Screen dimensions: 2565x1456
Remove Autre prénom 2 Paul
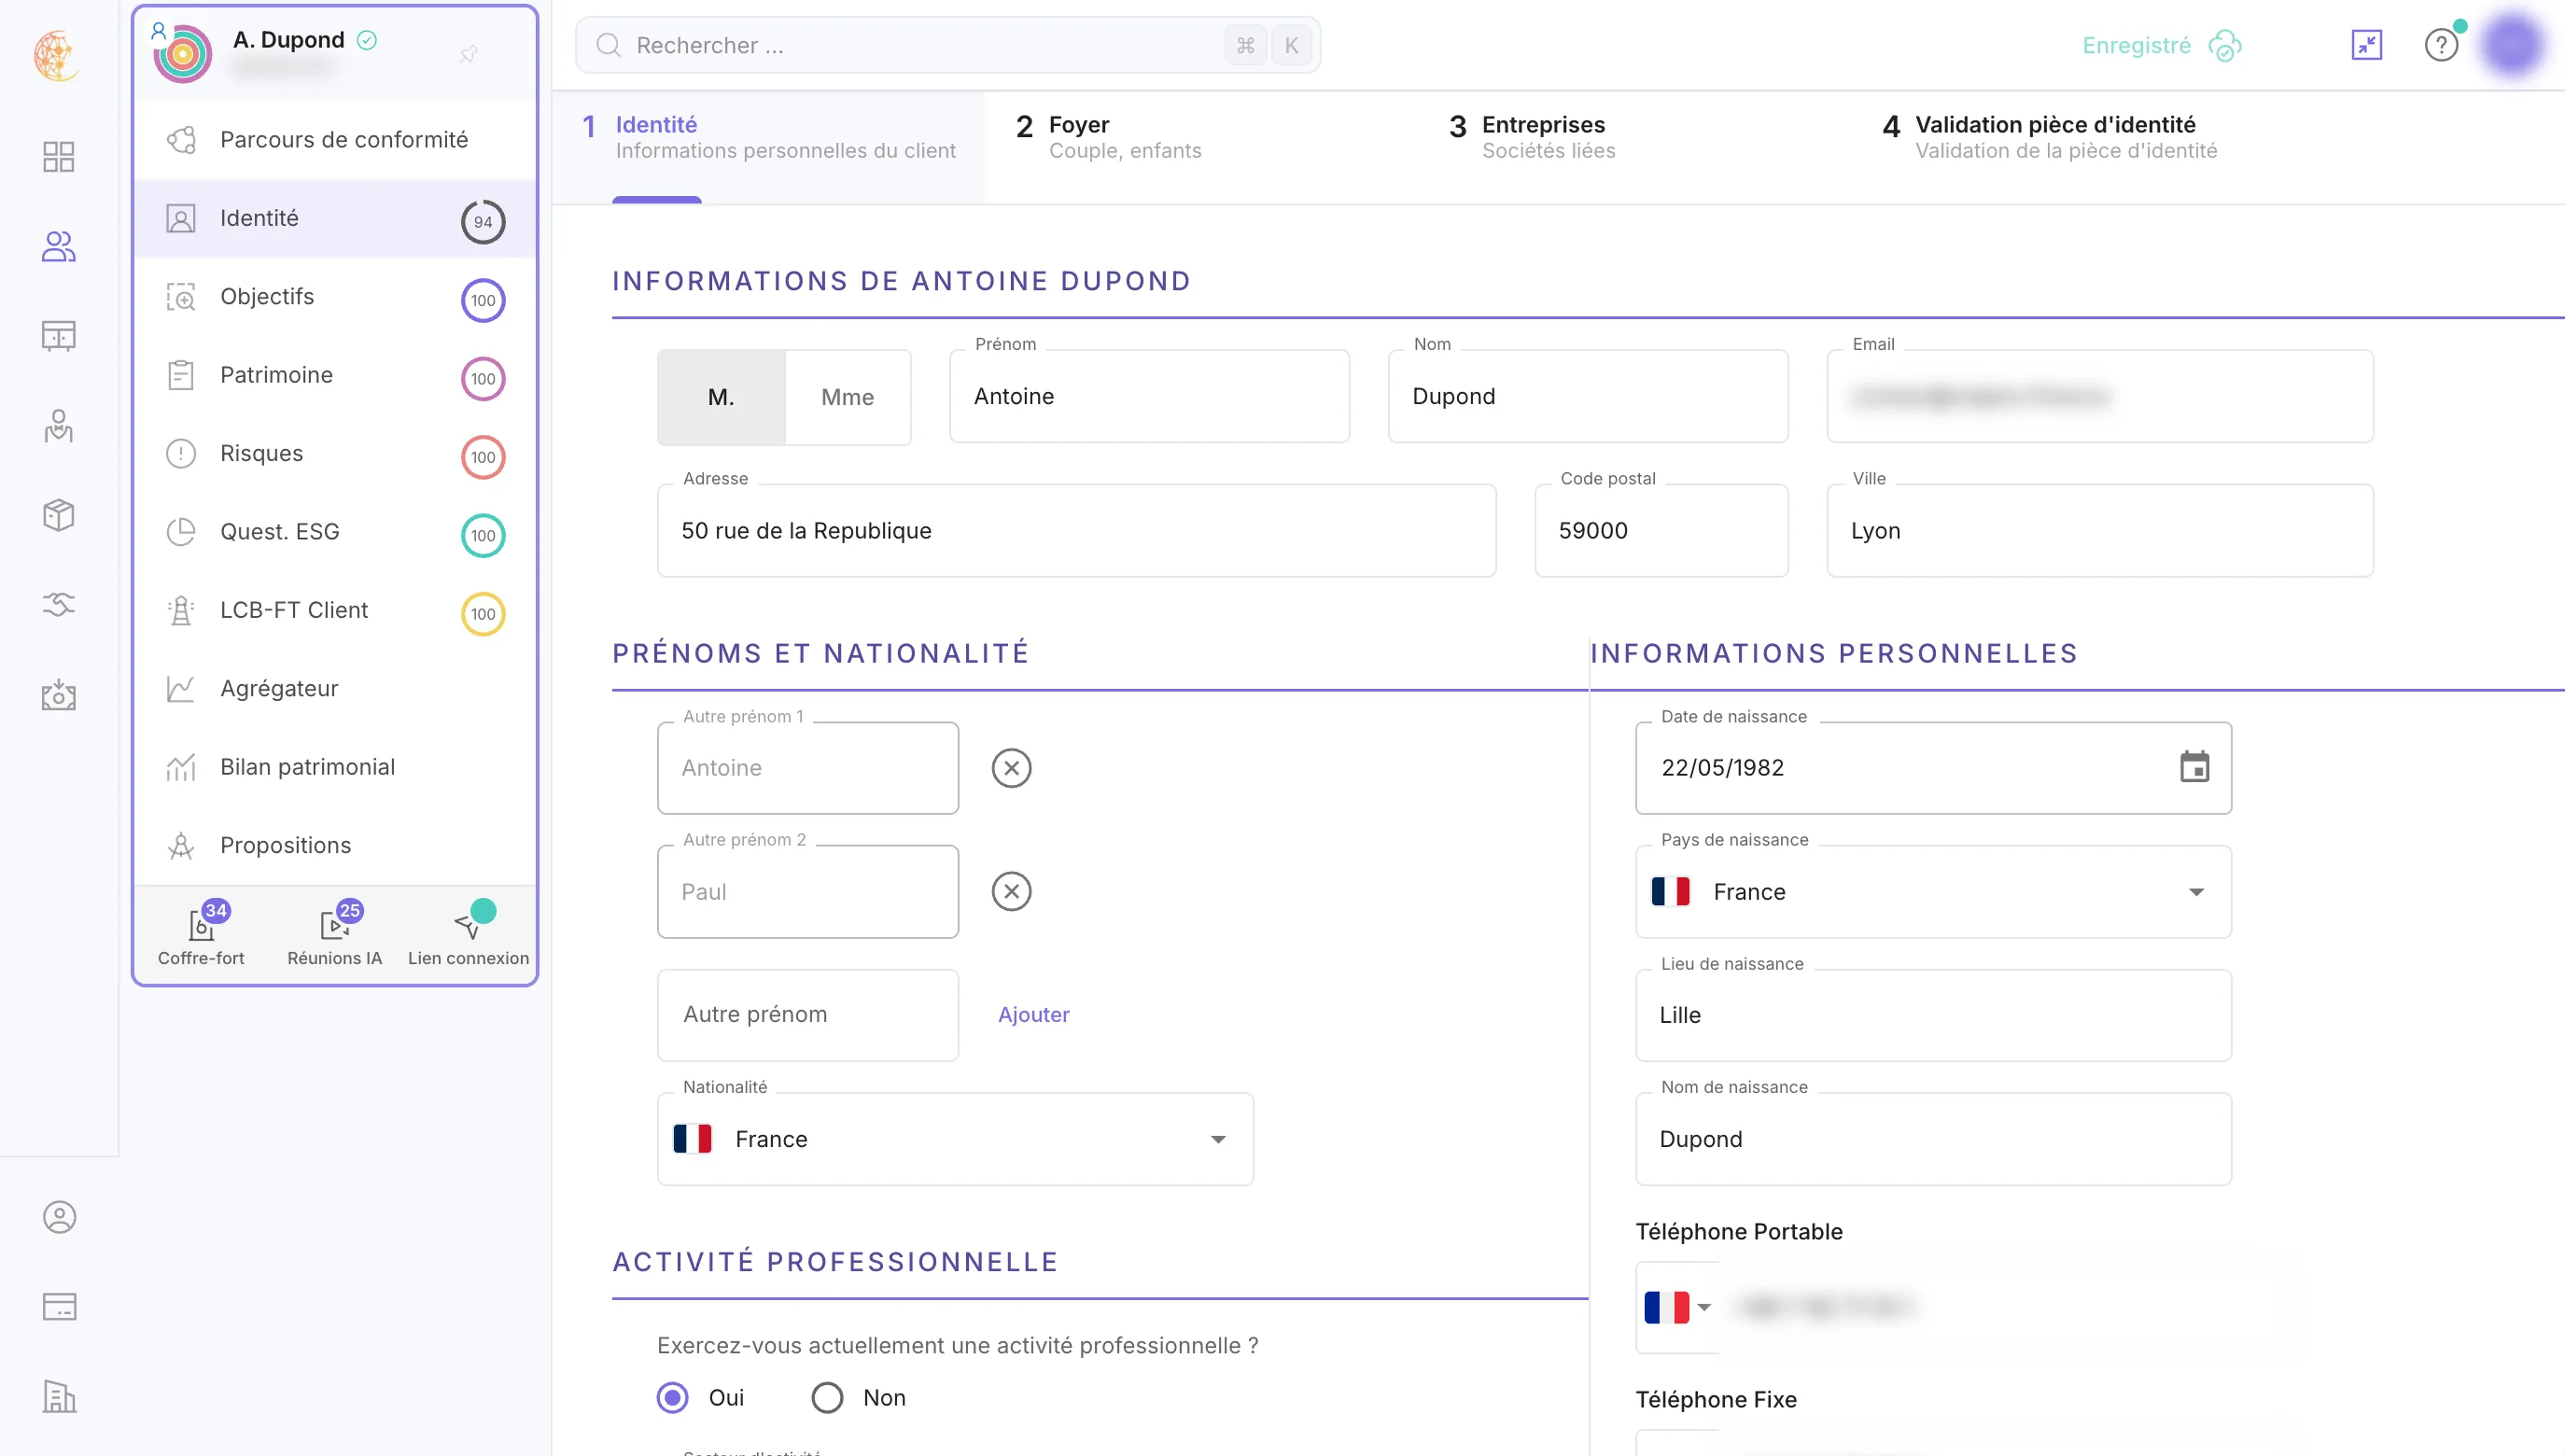click(x=1011, y=891)
